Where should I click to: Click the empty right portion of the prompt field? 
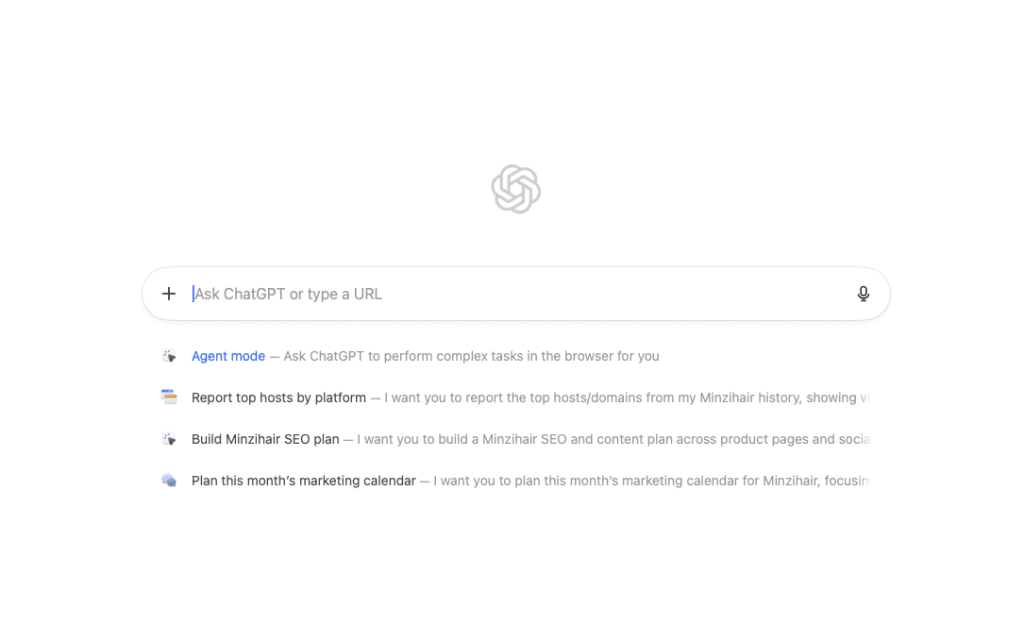(700, 294)
